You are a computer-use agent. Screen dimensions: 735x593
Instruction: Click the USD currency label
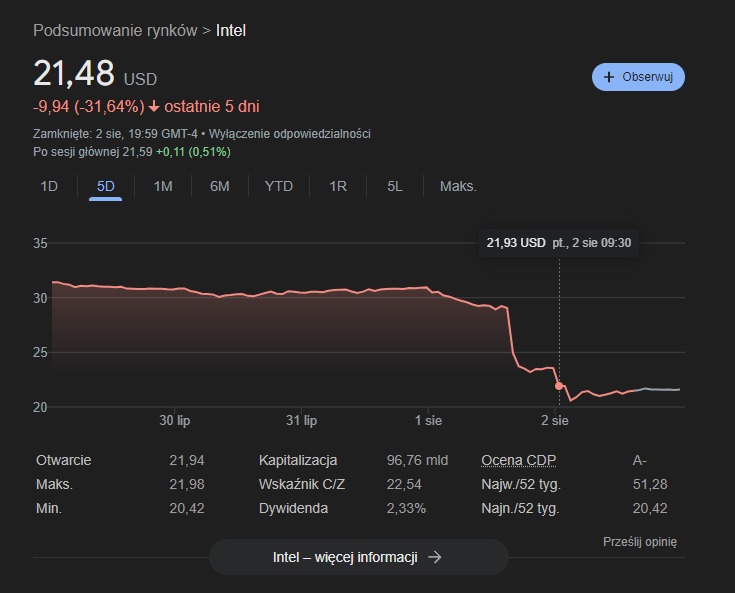pos(140,79)
